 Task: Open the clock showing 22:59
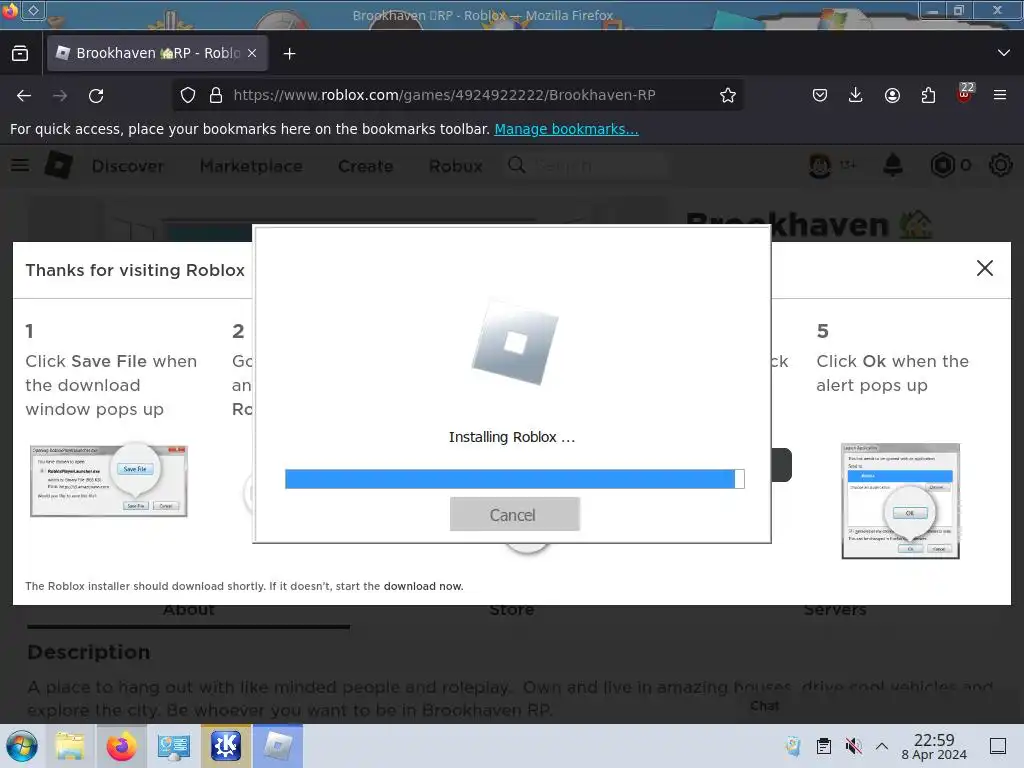click(x=934, y=746)
